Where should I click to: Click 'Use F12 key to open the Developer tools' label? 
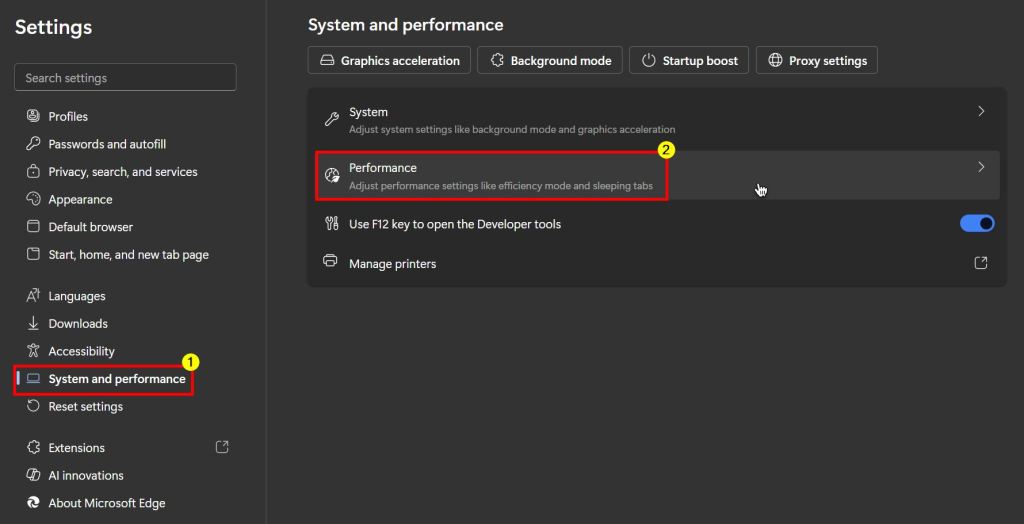[455, 224]
